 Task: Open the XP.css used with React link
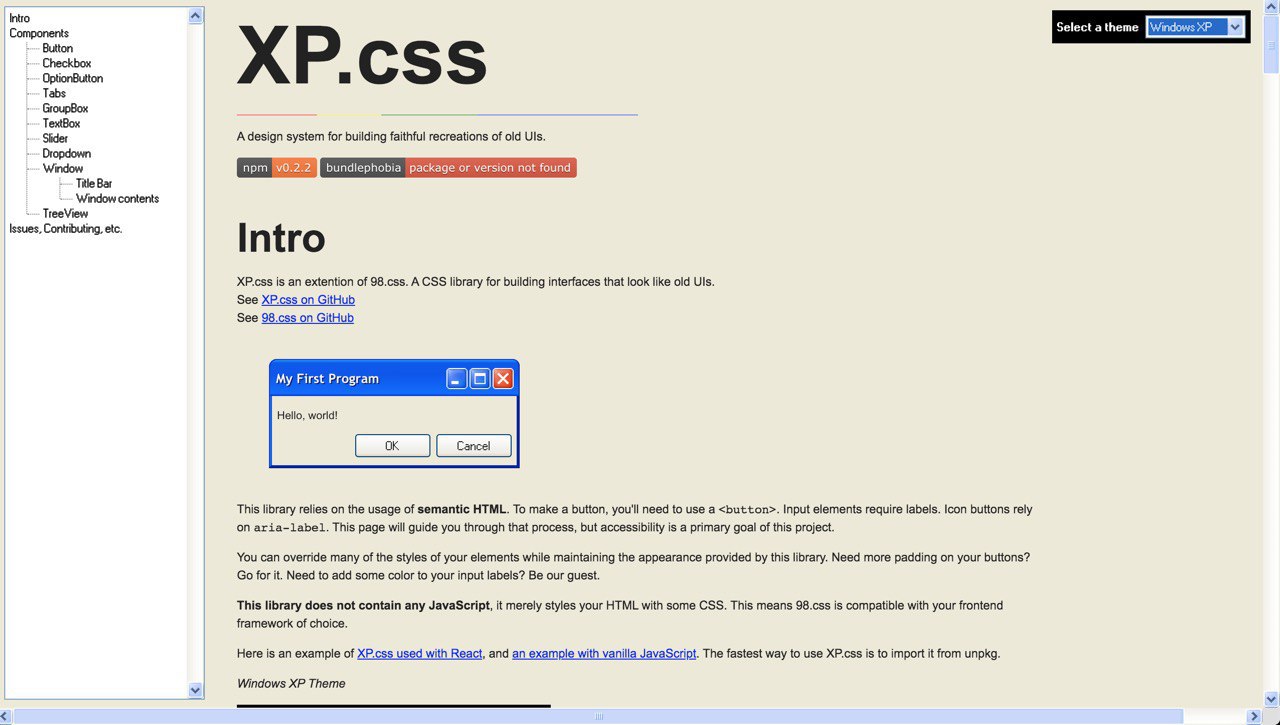420,654
